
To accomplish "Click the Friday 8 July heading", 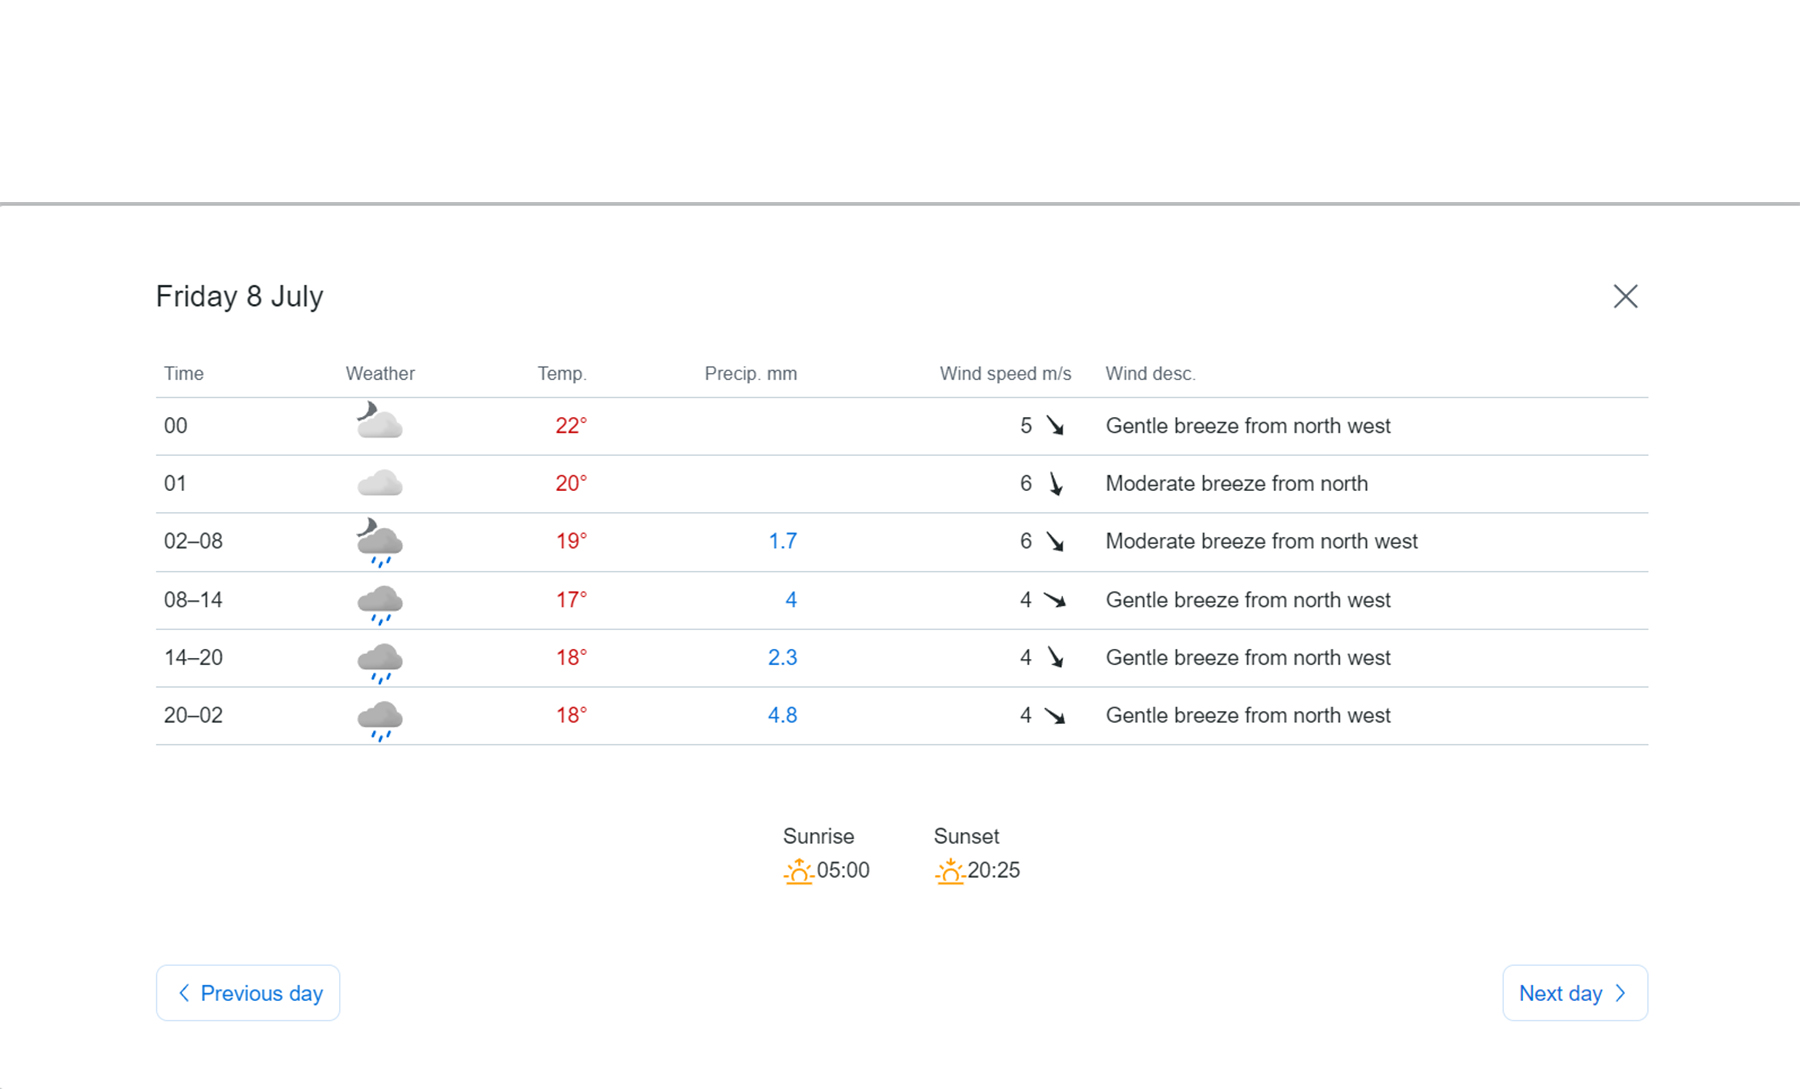I will click(240, 296).
